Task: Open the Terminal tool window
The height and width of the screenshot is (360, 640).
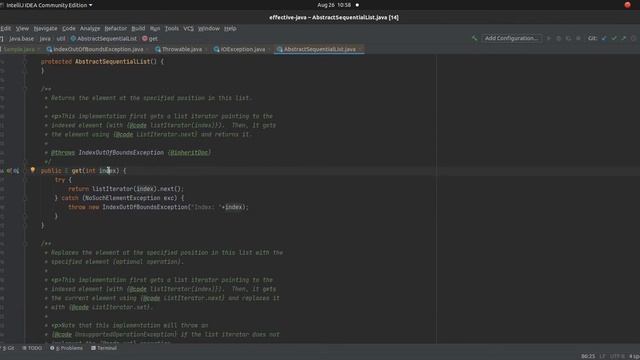Action: (x=104, y=348)
